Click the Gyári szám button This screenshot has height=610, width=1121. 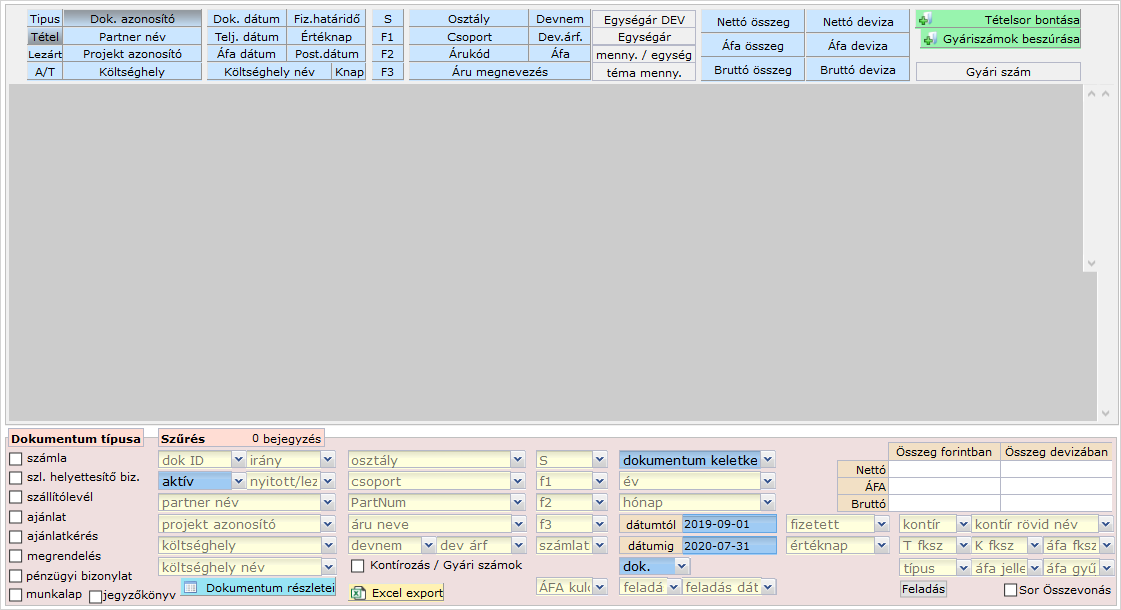[x=997, y=72]
